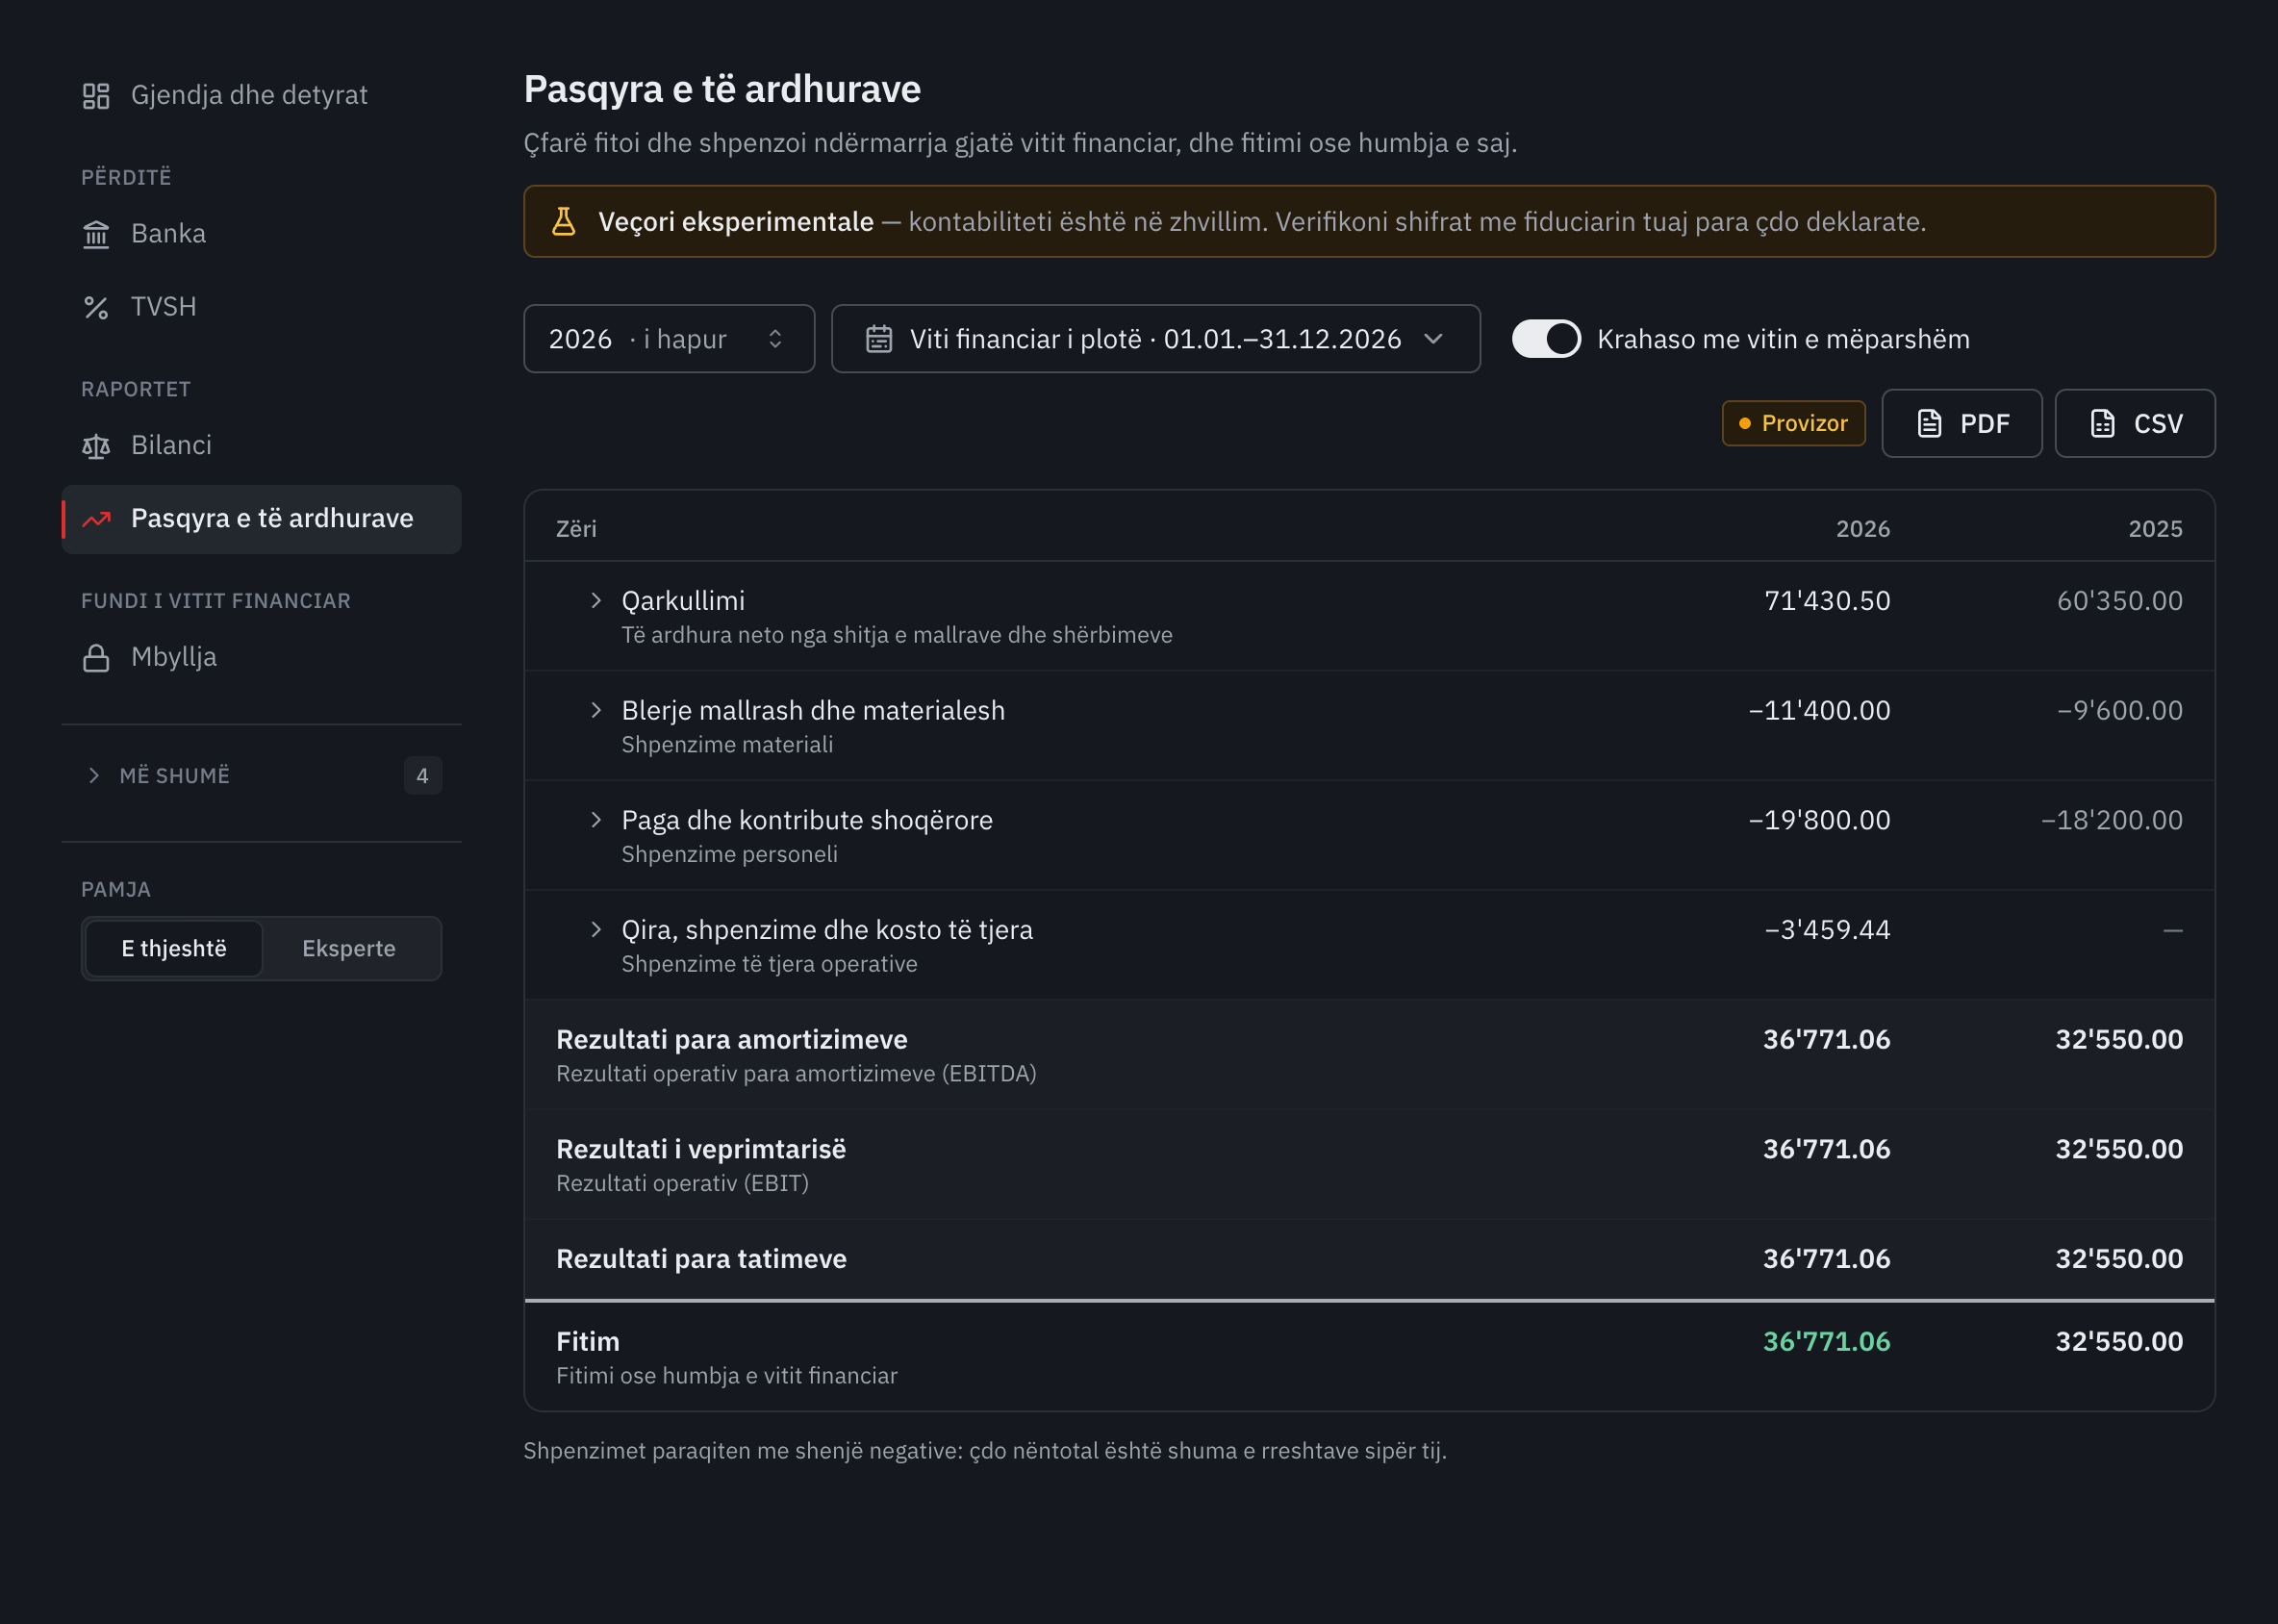The width and height of the screenshot is (2278, 1624).
Task: Click the 60'350.00 value in Qarkullimi row
Action: point(2119,601)
